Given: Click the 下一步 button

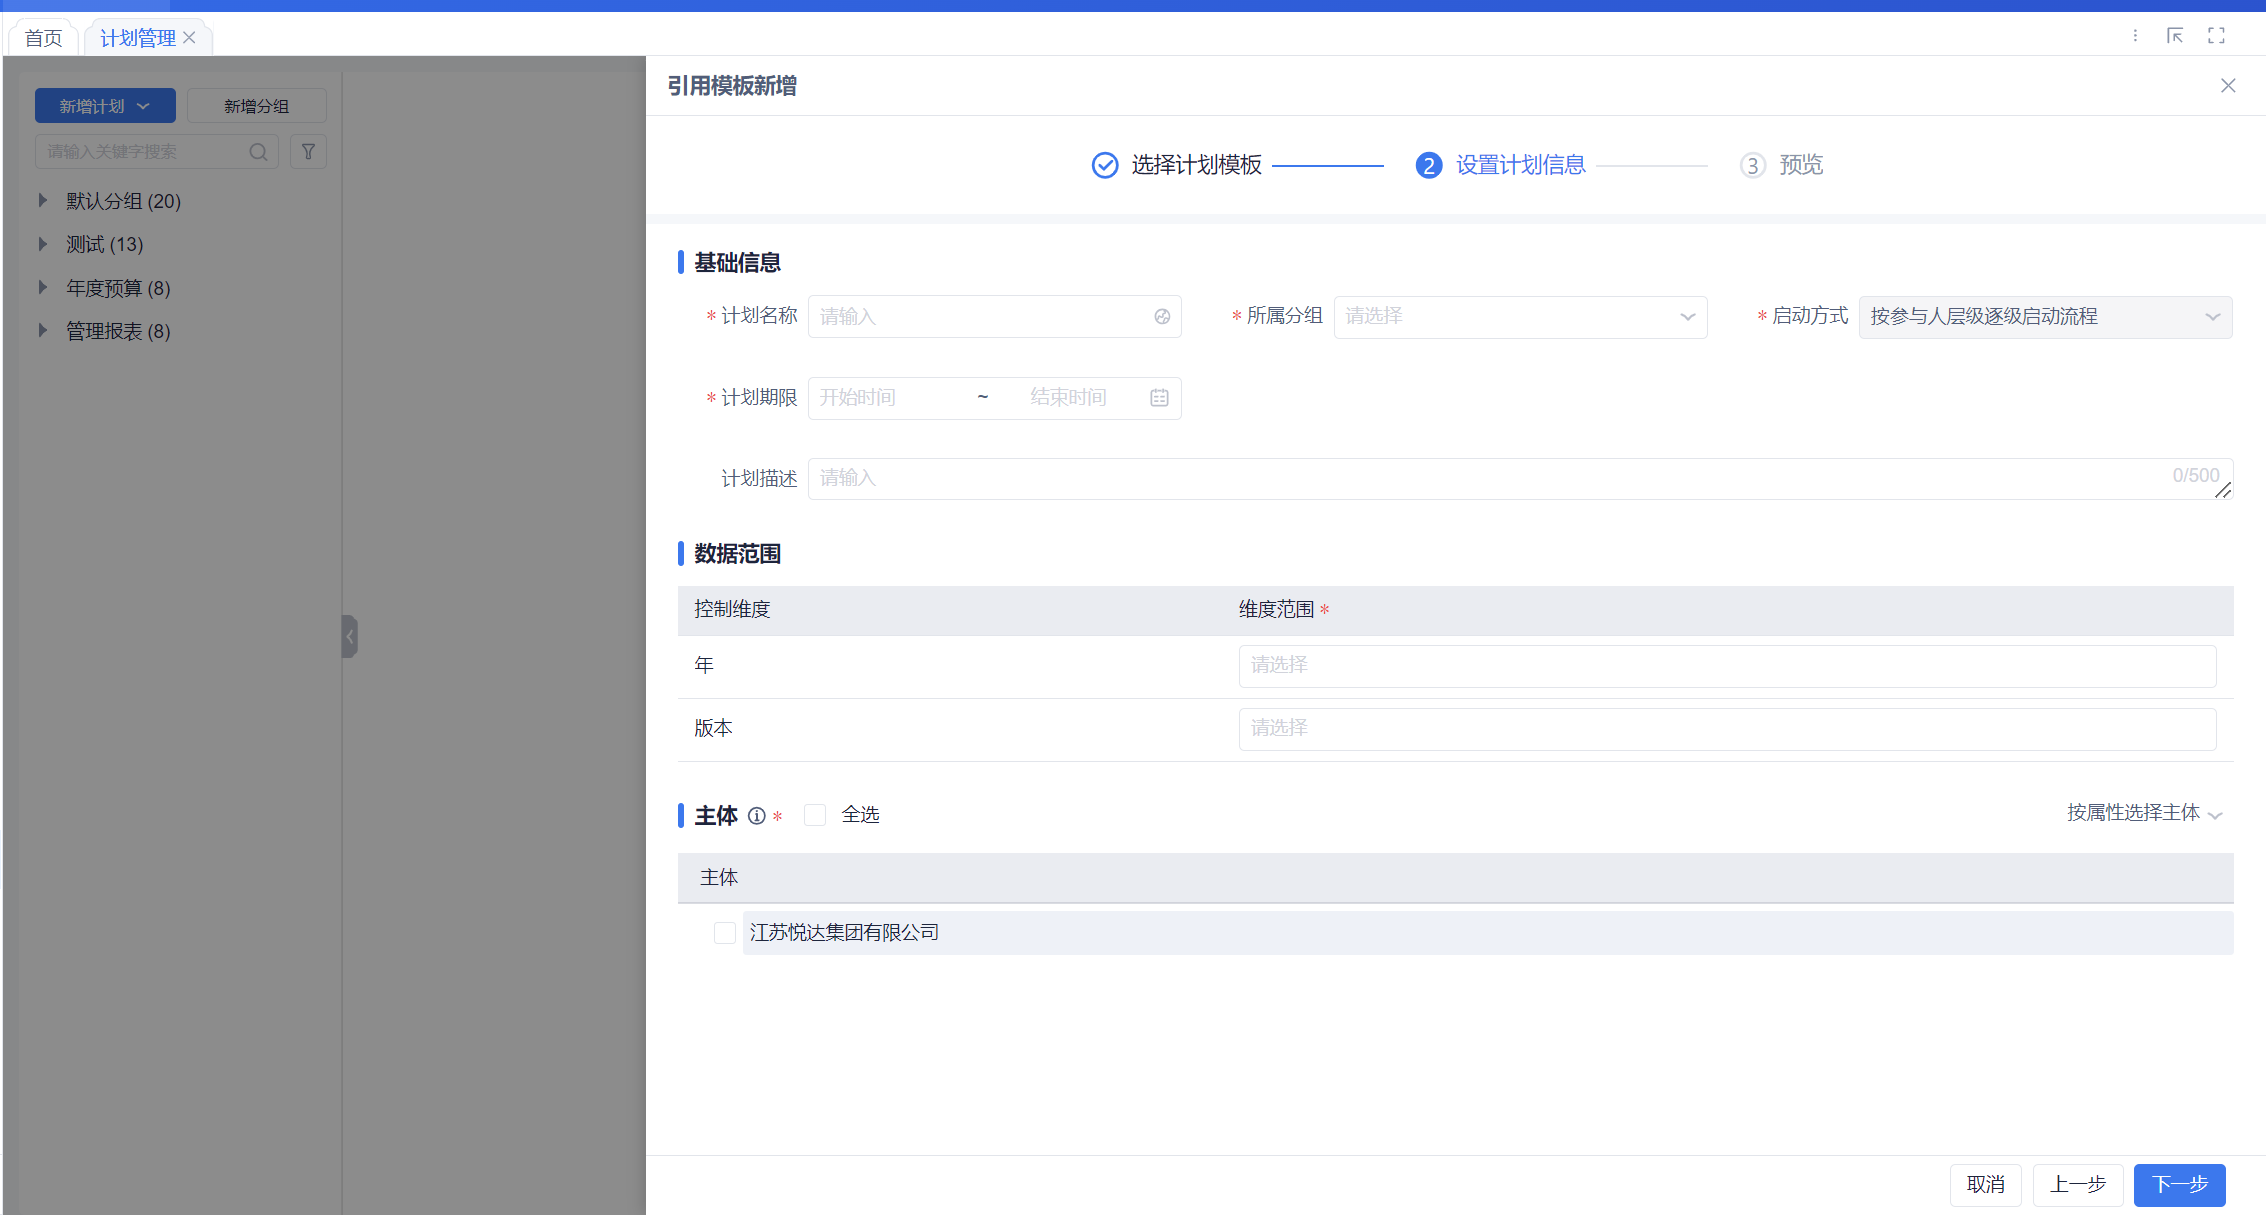Looking at the screenshot, I should [2179, 1185].
